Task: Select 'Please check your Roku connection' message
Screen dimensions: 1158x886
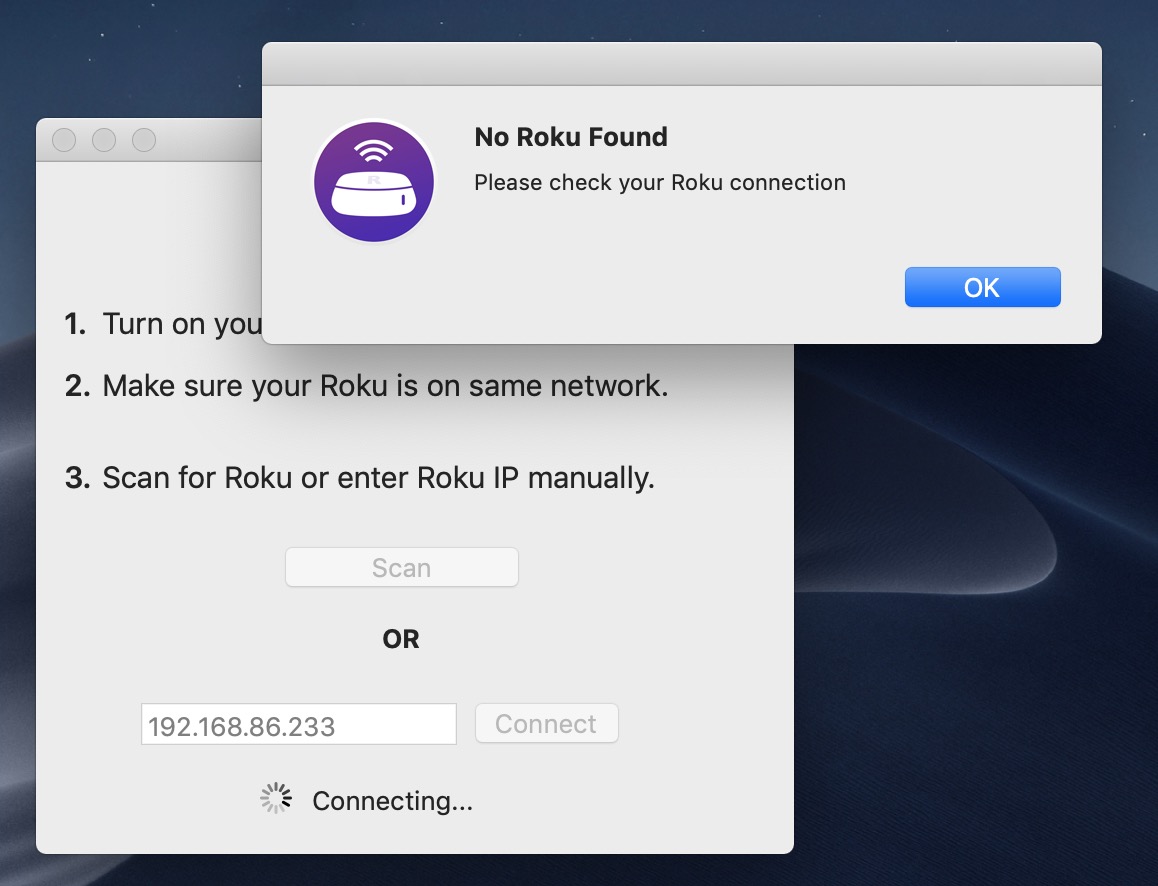Action: tap(660, 182)
